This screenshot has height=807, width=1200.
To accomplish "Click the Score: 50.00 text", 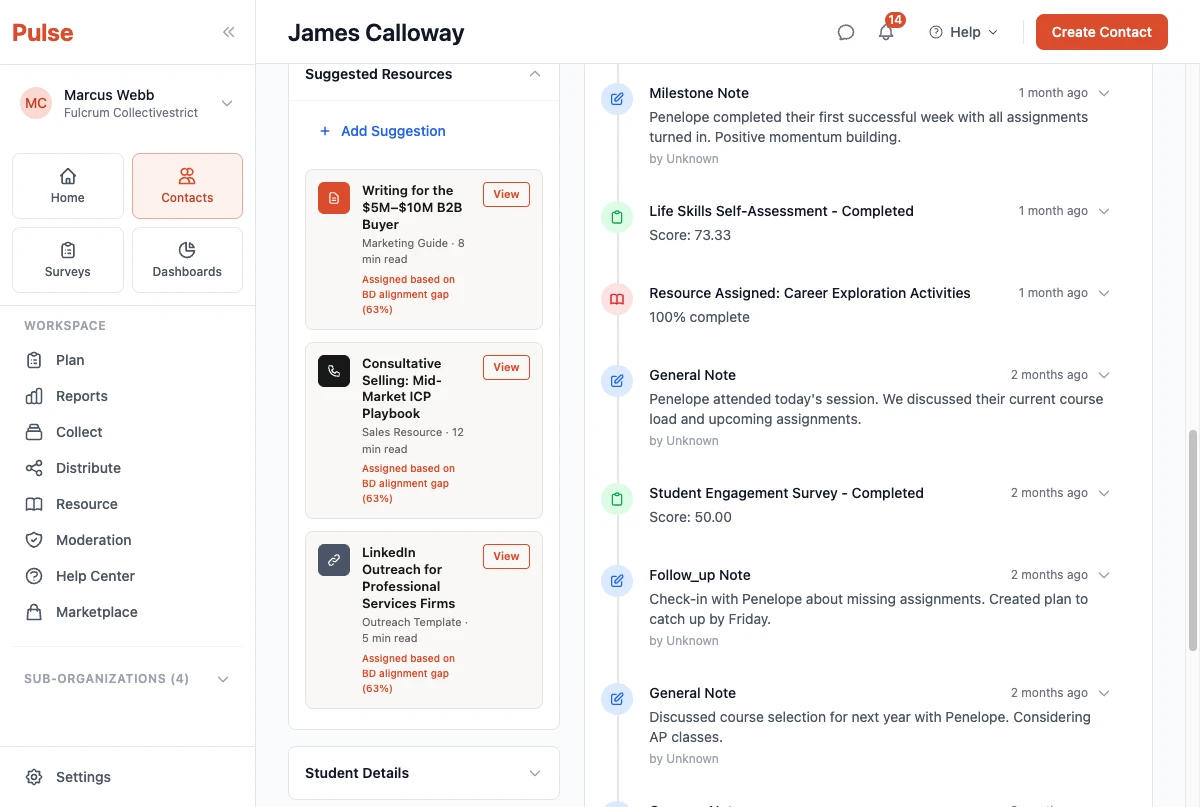I will pyautogui.click(x=690, y=517).
